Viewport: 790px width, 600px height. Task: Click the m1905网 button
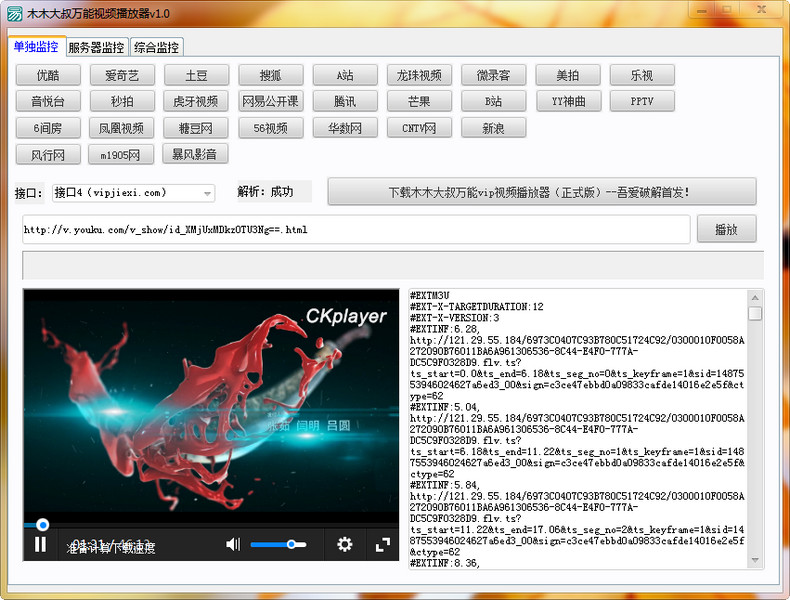pos(121,155)
